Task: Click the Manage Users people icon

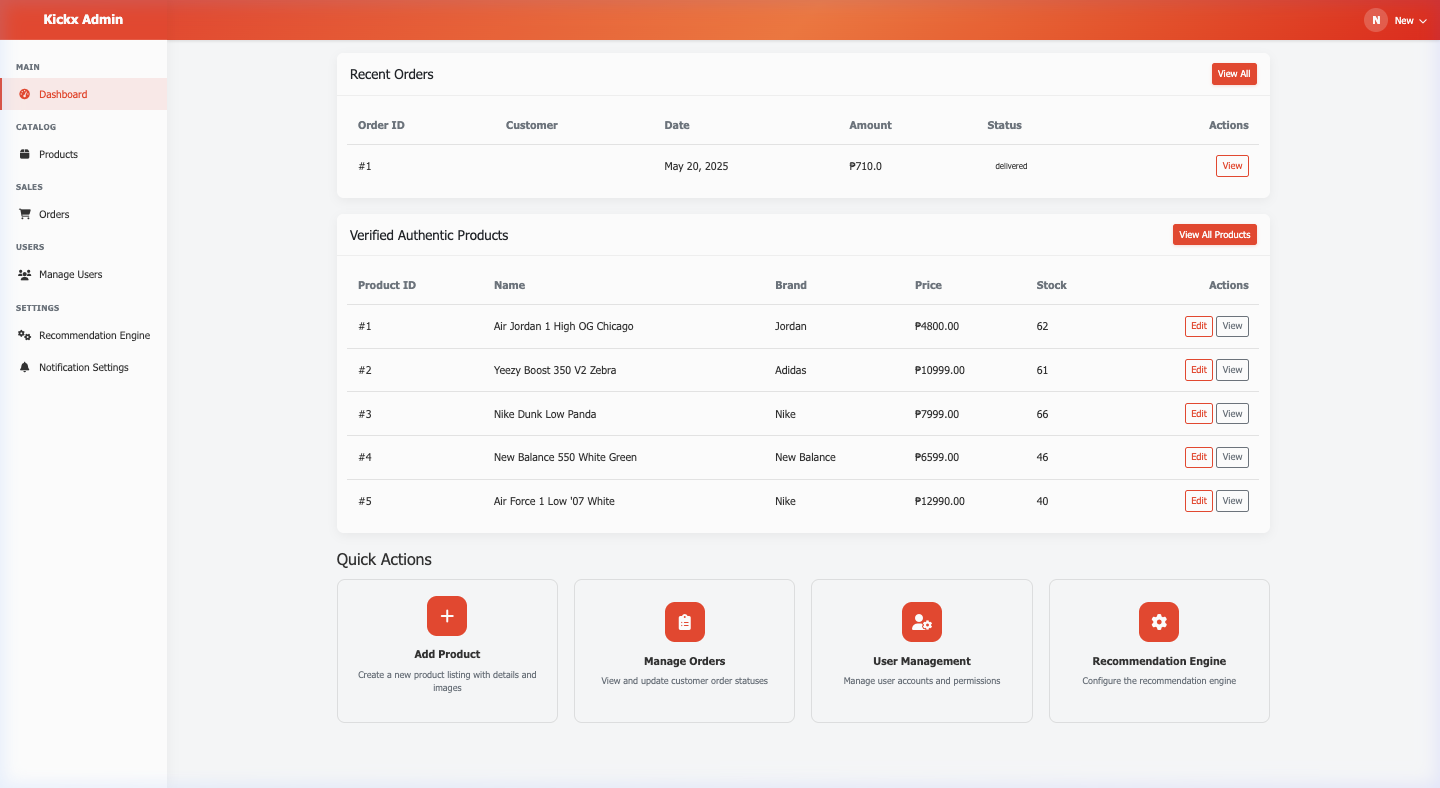Action: 25,274
